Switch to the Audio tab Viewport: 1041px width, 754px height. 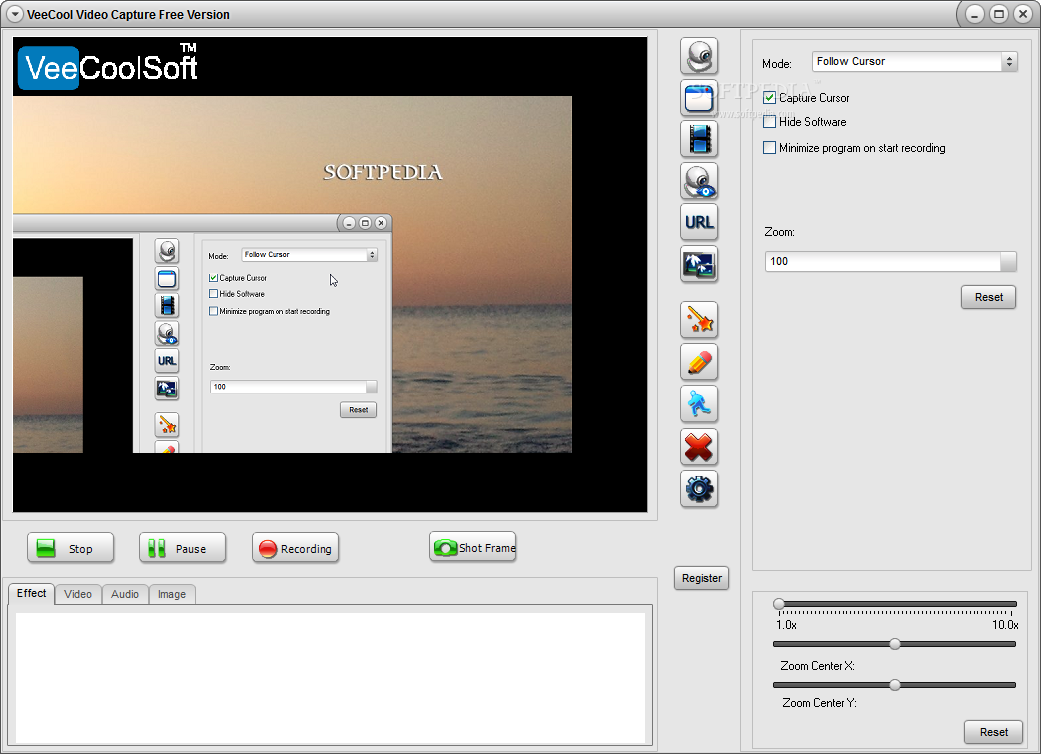(x=125, y=594)
